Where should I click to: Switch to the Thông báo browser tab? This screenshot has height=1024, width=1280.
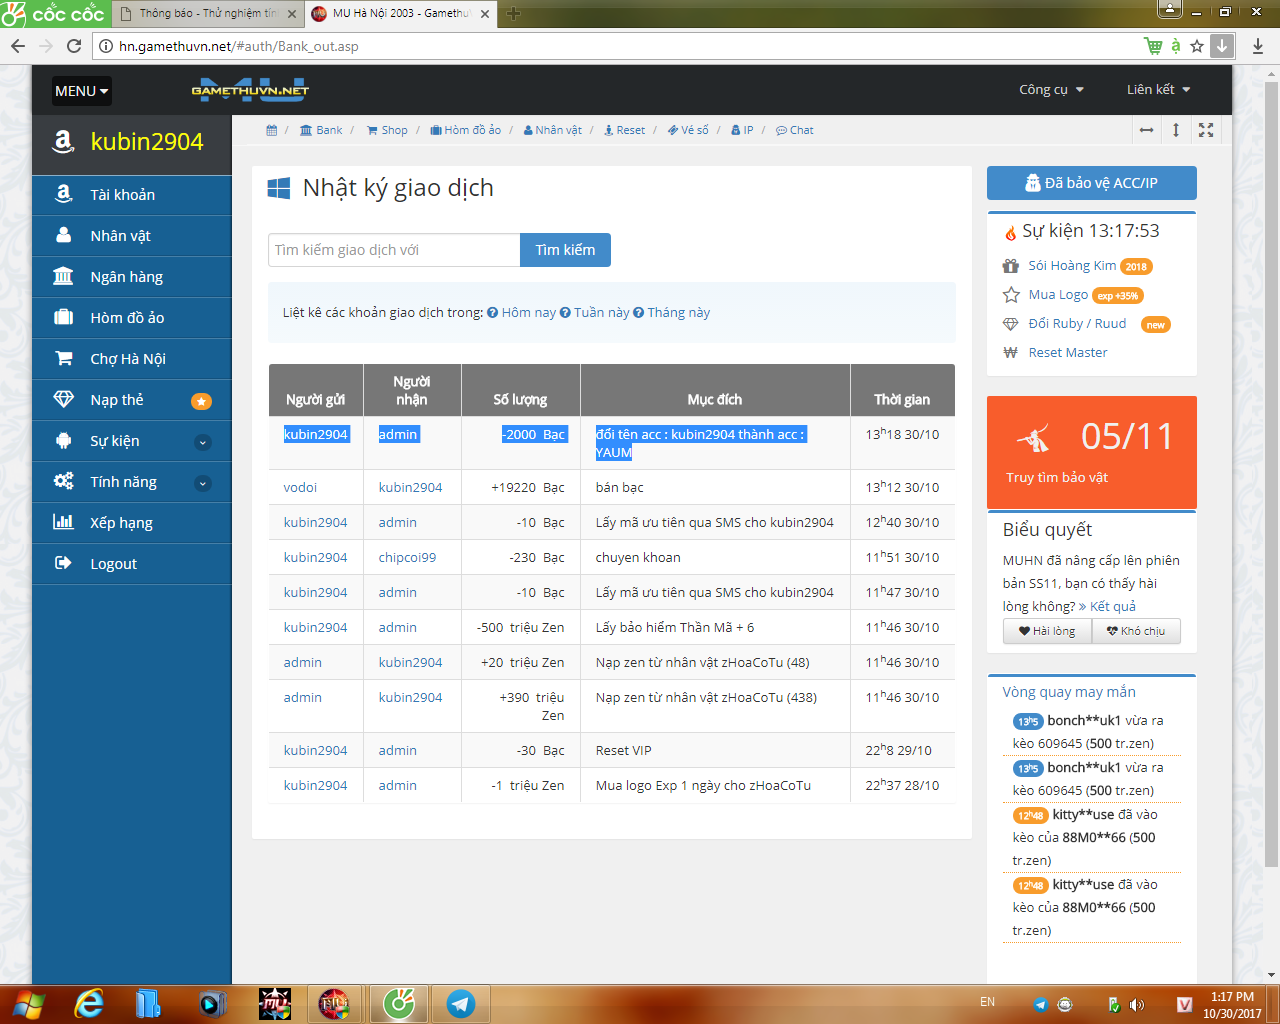[x=207, y=14]
